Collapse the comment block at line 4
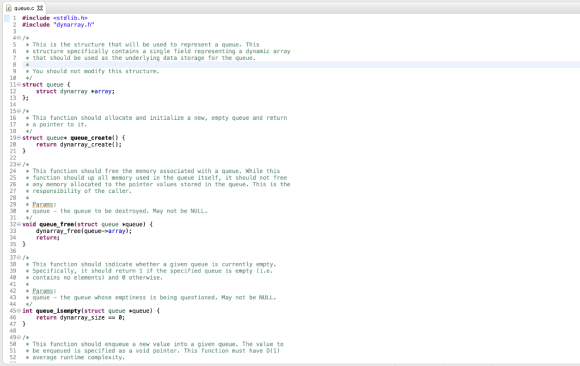The width and height of the screenshot is (580, 366). tap(19, 38)
